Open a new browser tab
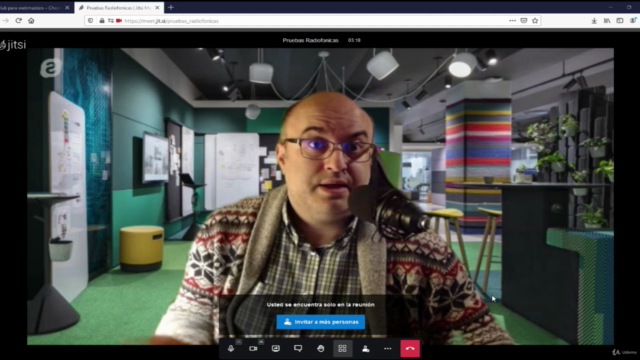Image resolution: width=640 pixels, height=360 pixels. click(x=171, y=7)
